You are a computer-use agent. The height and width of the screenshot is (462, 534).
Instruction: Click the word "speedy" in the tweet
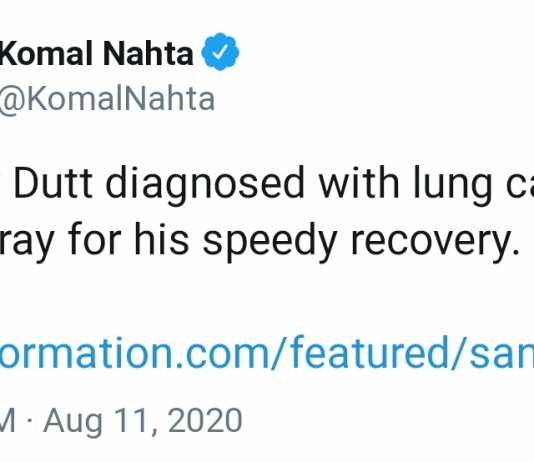(x=270, y=240)
